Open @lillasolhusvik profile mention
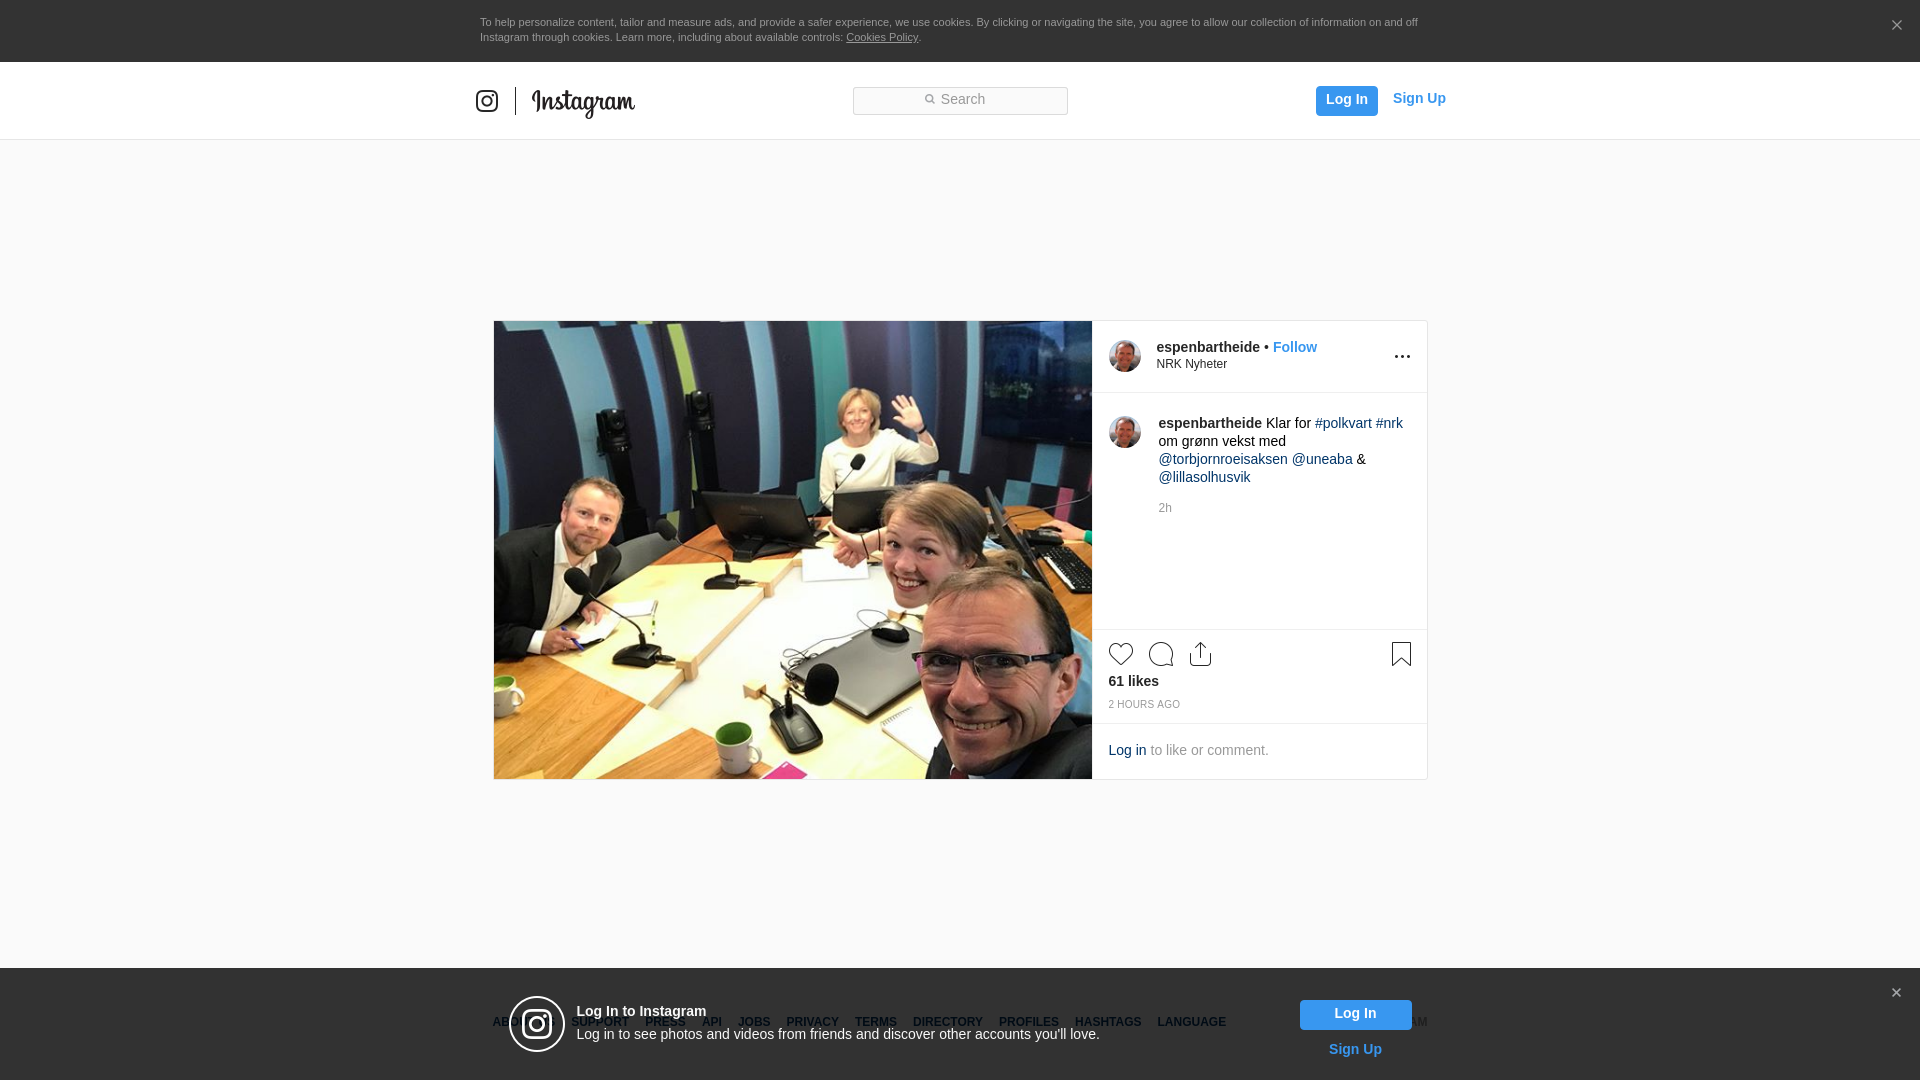The height and width of the screenshot is (1080, 1920). pos(1204,477)
